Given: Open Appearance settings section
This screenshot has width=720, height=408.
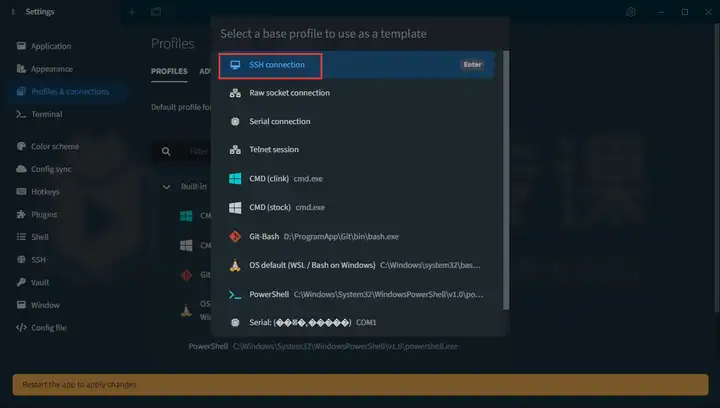Looking at the screenshot, I should 68,69.
